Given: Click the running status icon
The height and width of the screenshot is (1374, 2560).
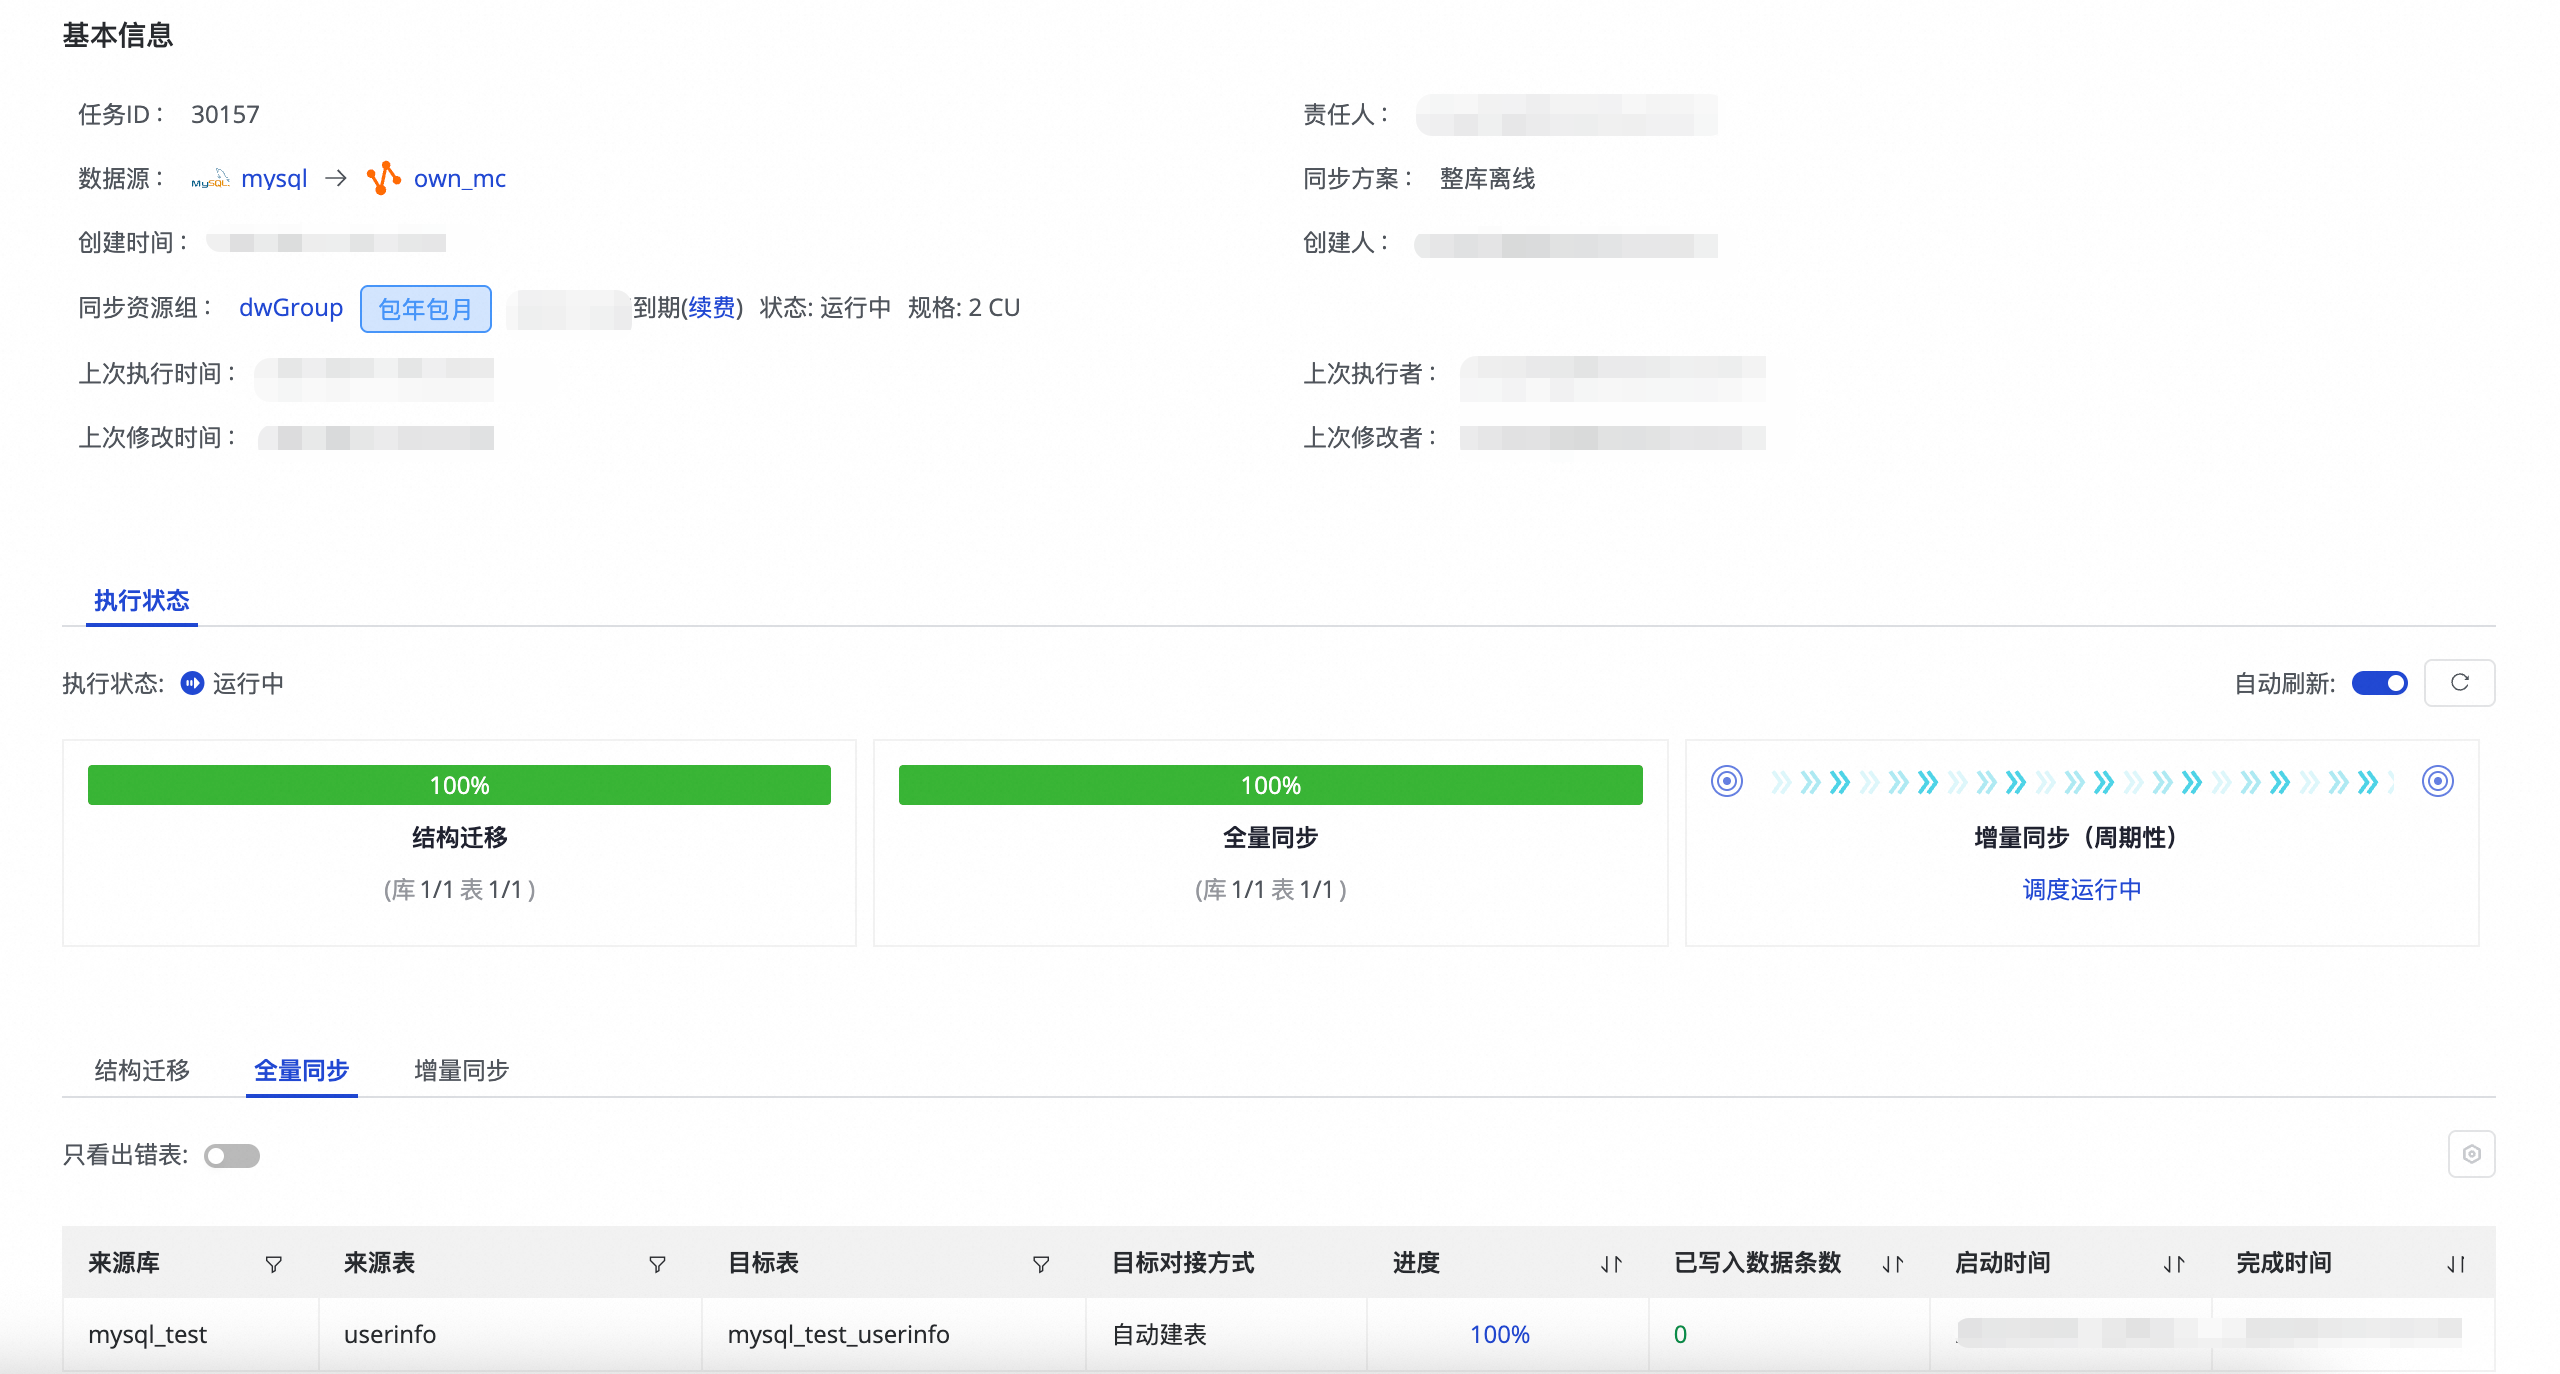Looking at the screenshot, I should pyautogui.click(x=192, y=683).
